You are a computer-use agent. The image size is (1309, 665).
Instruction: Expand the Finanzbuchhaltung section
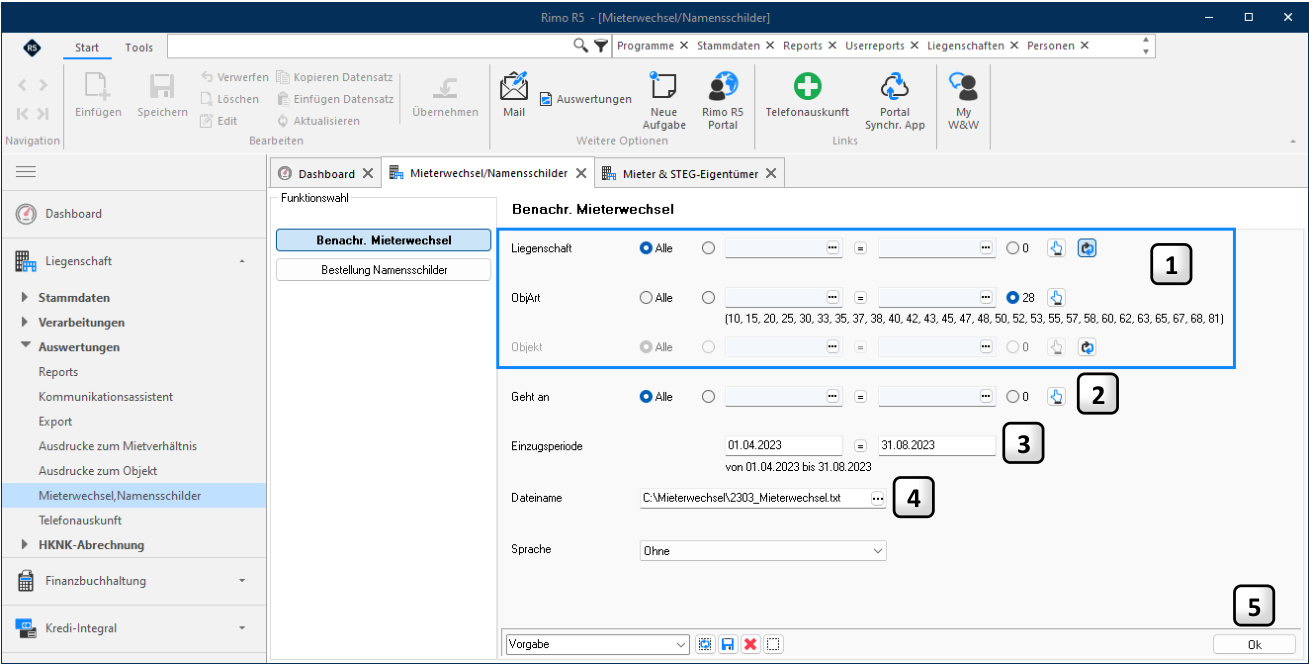pos(133,580)
